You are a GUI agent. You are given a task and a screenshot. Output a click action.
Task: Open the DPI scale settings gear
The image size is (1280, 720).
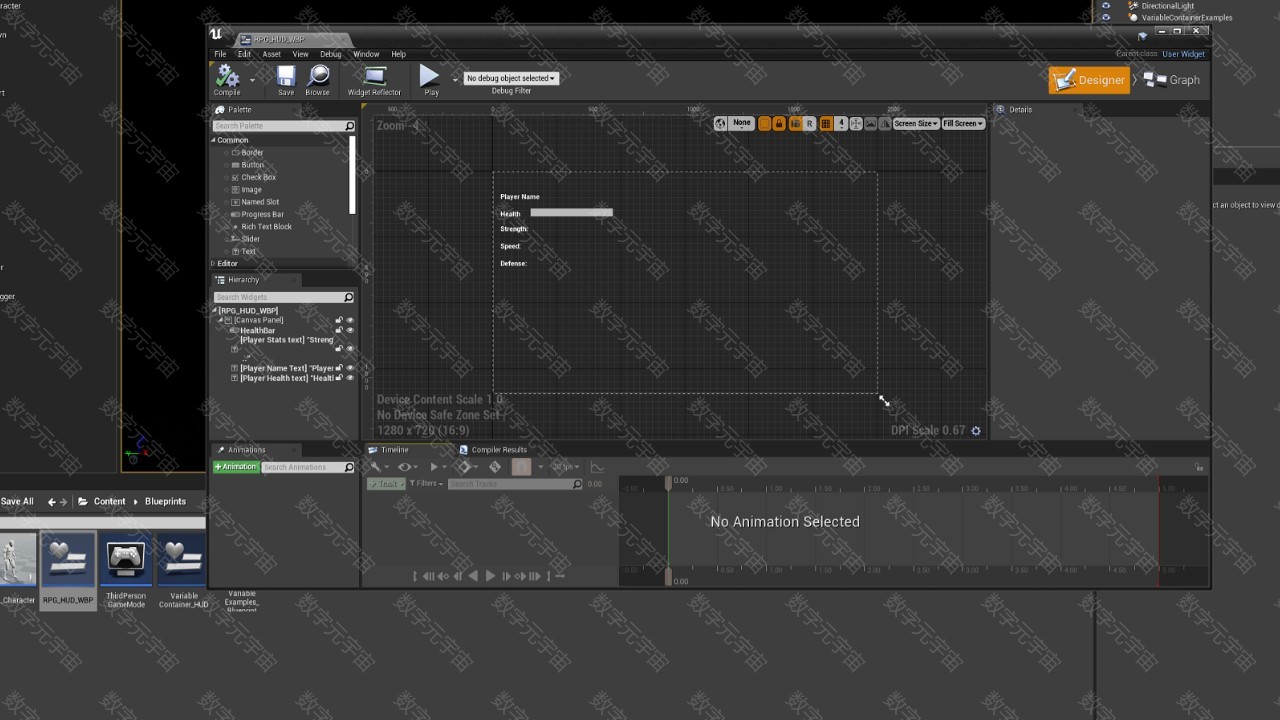[x=976, y=431]
